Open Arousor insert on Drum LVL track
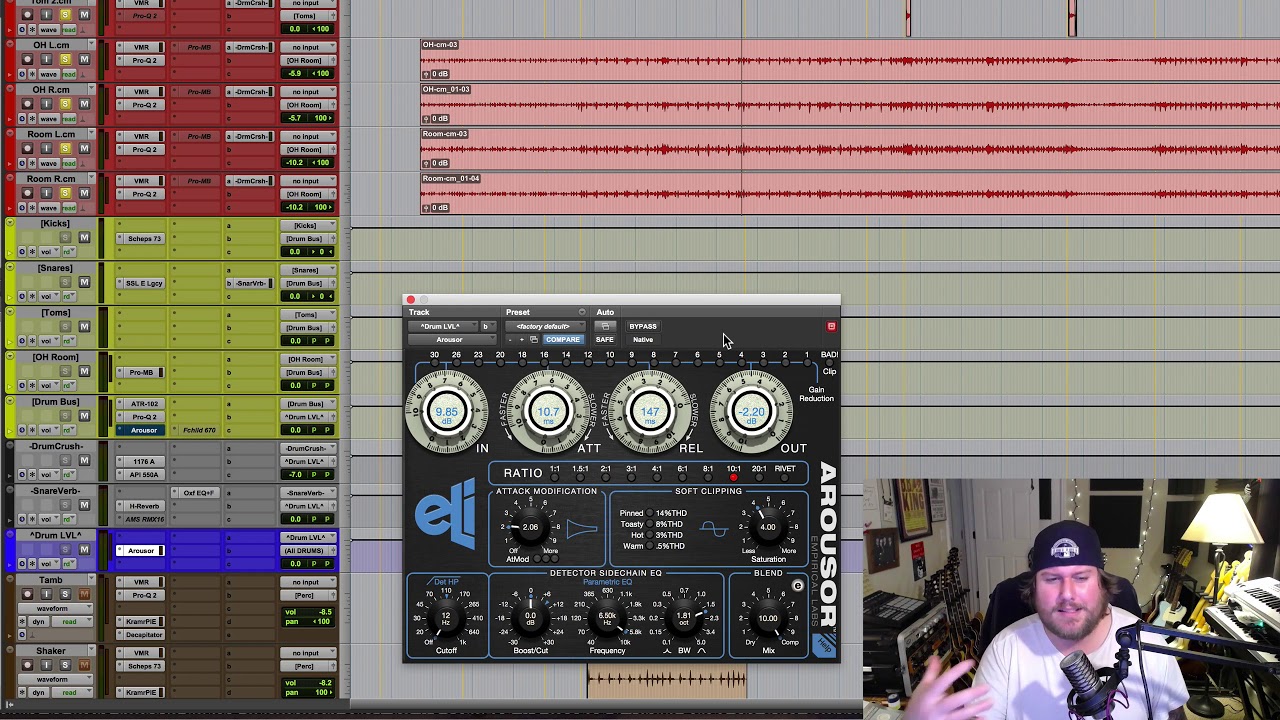Viewport: 1280px width, 720px height. coord(141,551)
